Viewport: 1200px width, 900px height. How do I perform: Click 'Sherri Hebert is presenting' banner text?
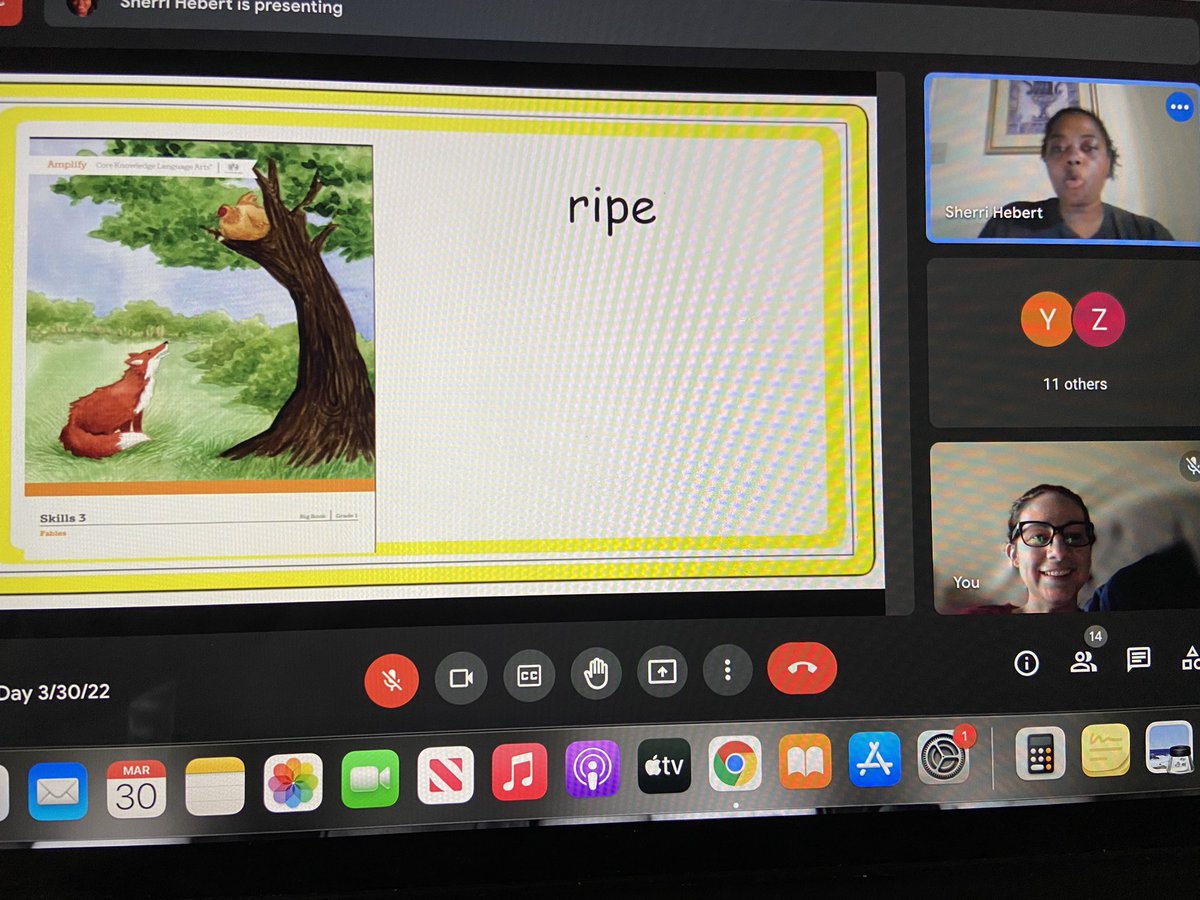click(x=231, y=7)
